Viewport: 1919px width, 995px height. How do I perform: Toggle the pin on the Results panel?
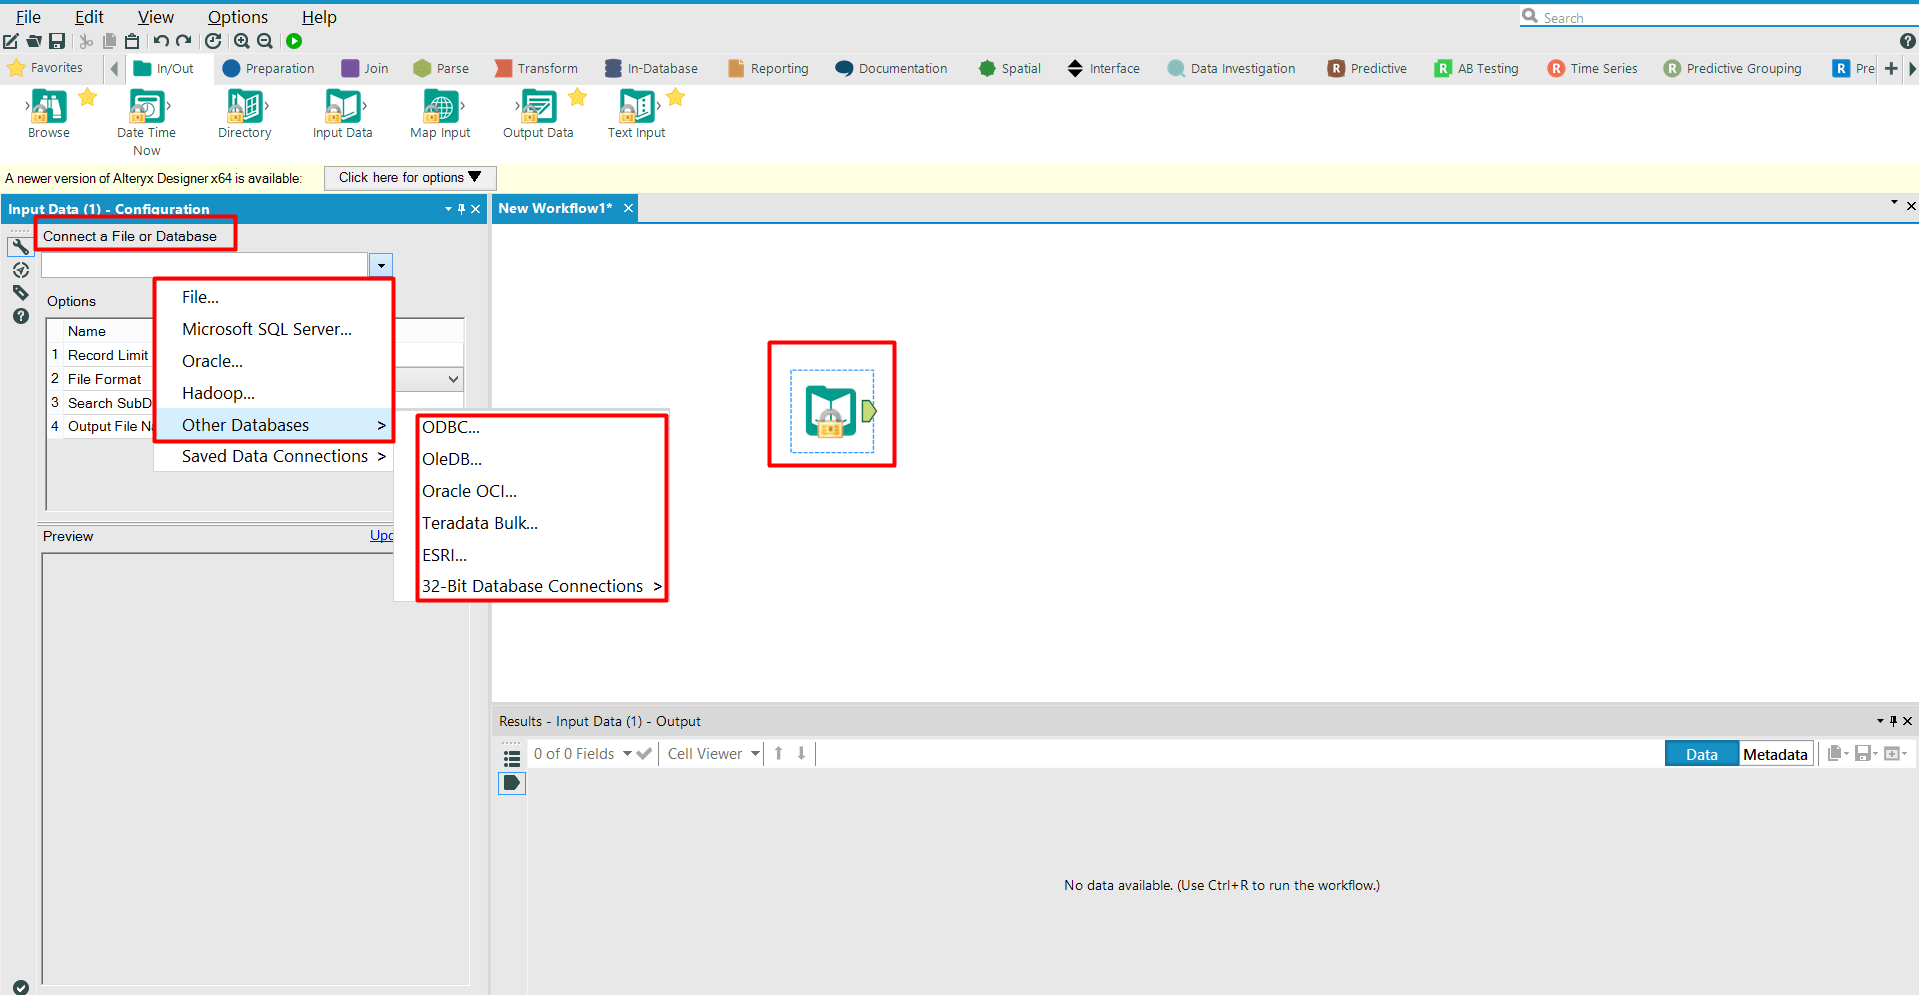(x=1893, y=721)
